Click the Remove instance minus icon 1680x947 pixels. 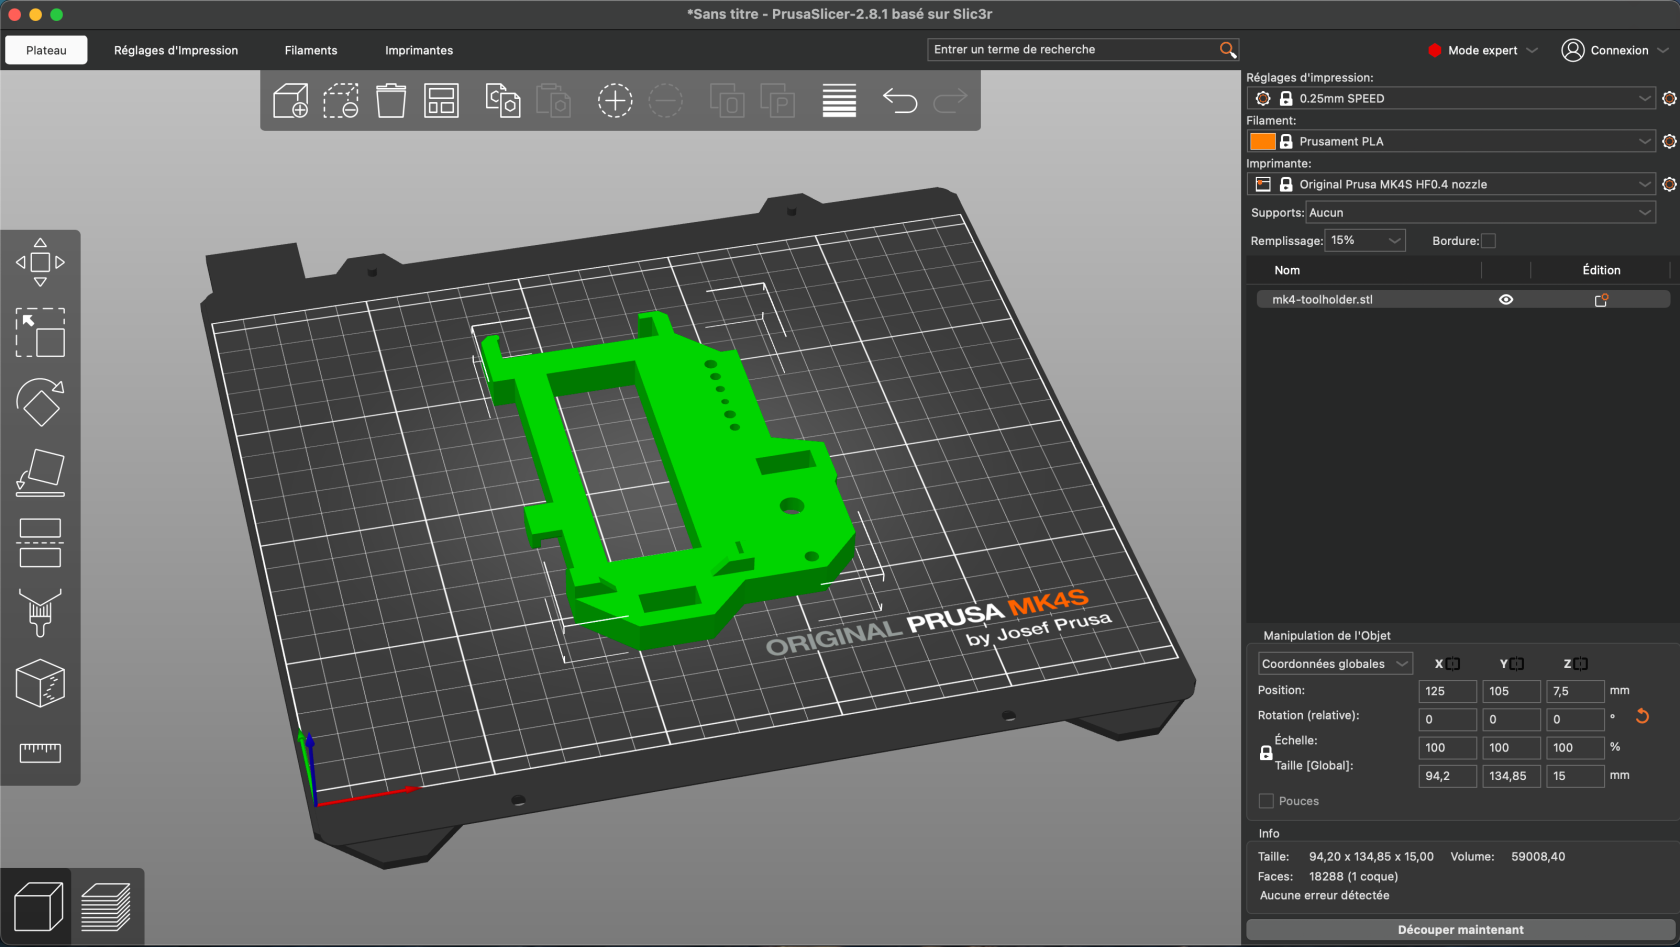pos(665,101)
